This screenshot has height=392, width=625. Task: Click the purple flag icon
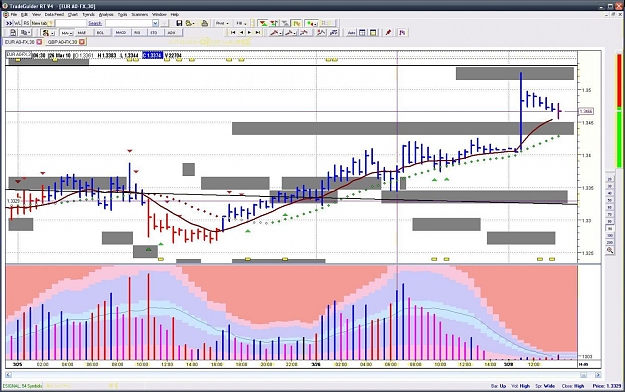(402, 33)
